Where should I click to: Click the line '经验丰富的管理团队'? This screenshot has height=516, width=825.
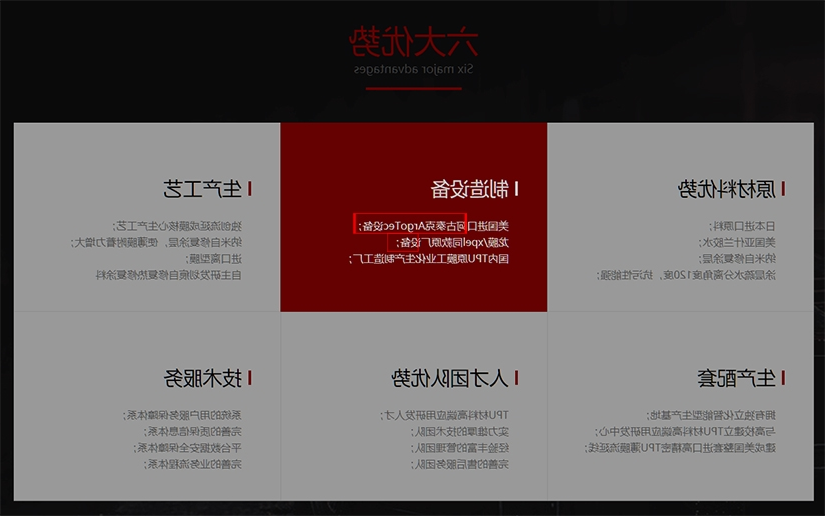pos(460,448)
